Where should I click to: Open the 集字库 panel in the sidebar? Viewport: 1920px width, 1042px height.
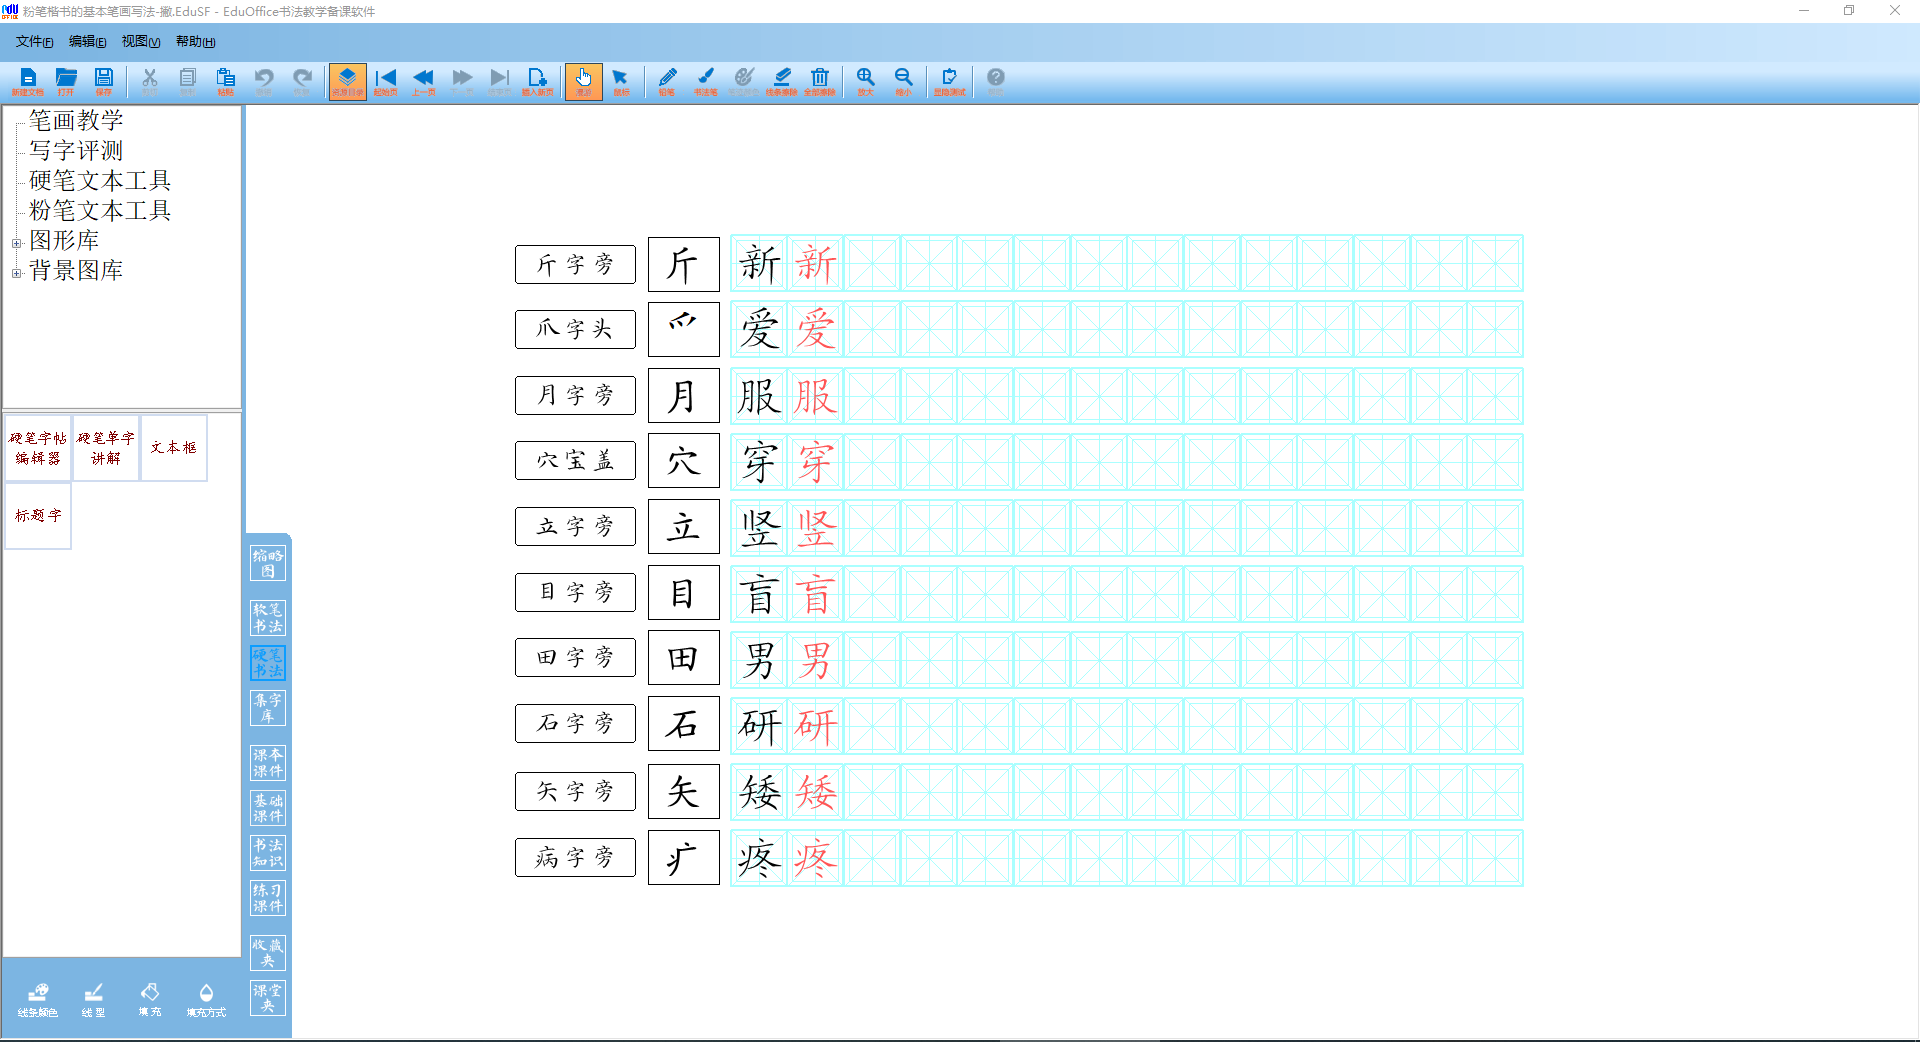[x=267, y=708]
